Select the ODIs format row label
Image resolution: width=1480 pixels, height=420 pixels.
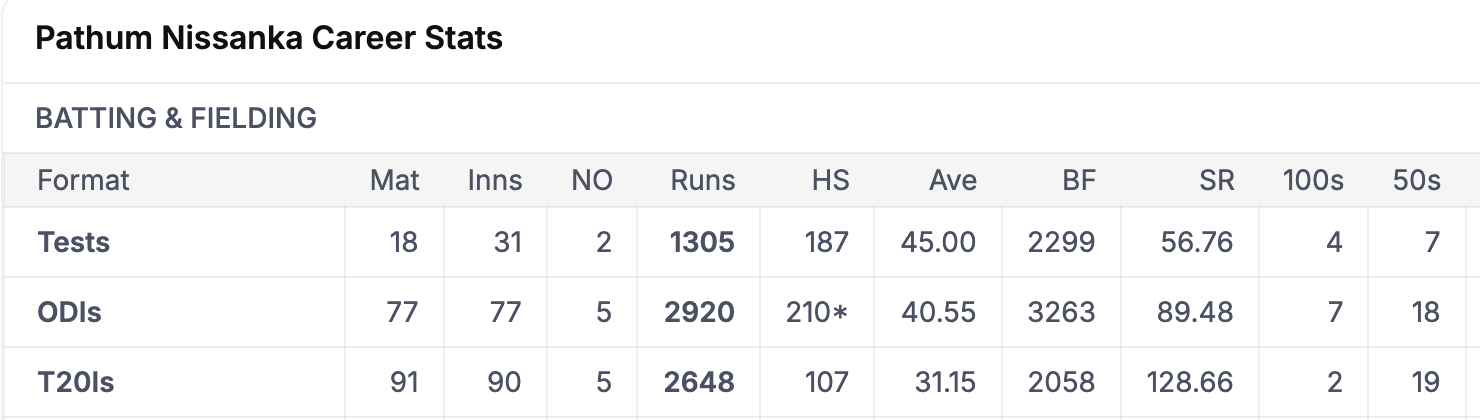click(x=70, y=312)
